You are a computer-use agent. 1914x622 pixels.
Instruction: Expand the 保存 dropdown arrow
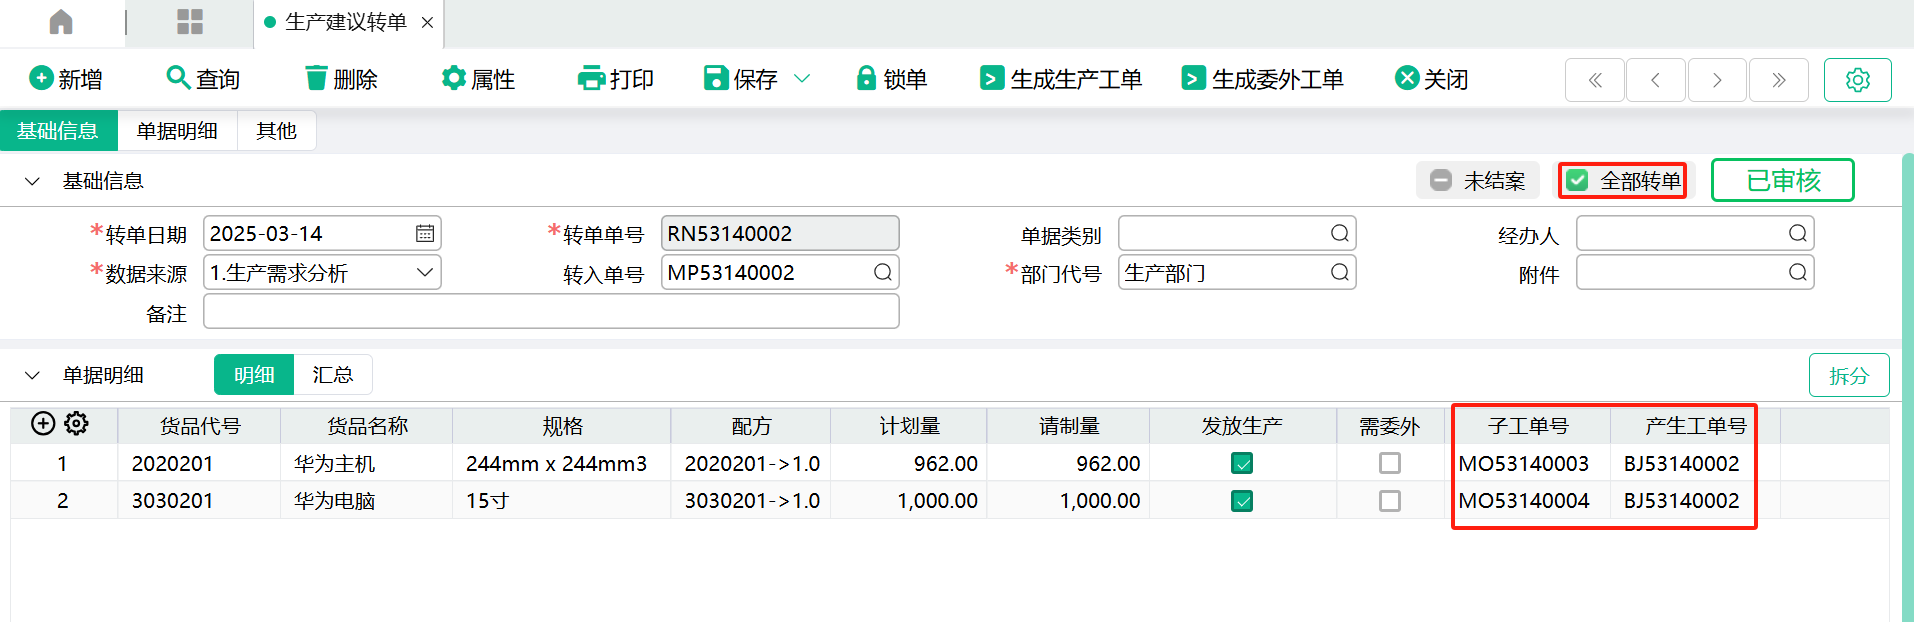click(802, 78)
